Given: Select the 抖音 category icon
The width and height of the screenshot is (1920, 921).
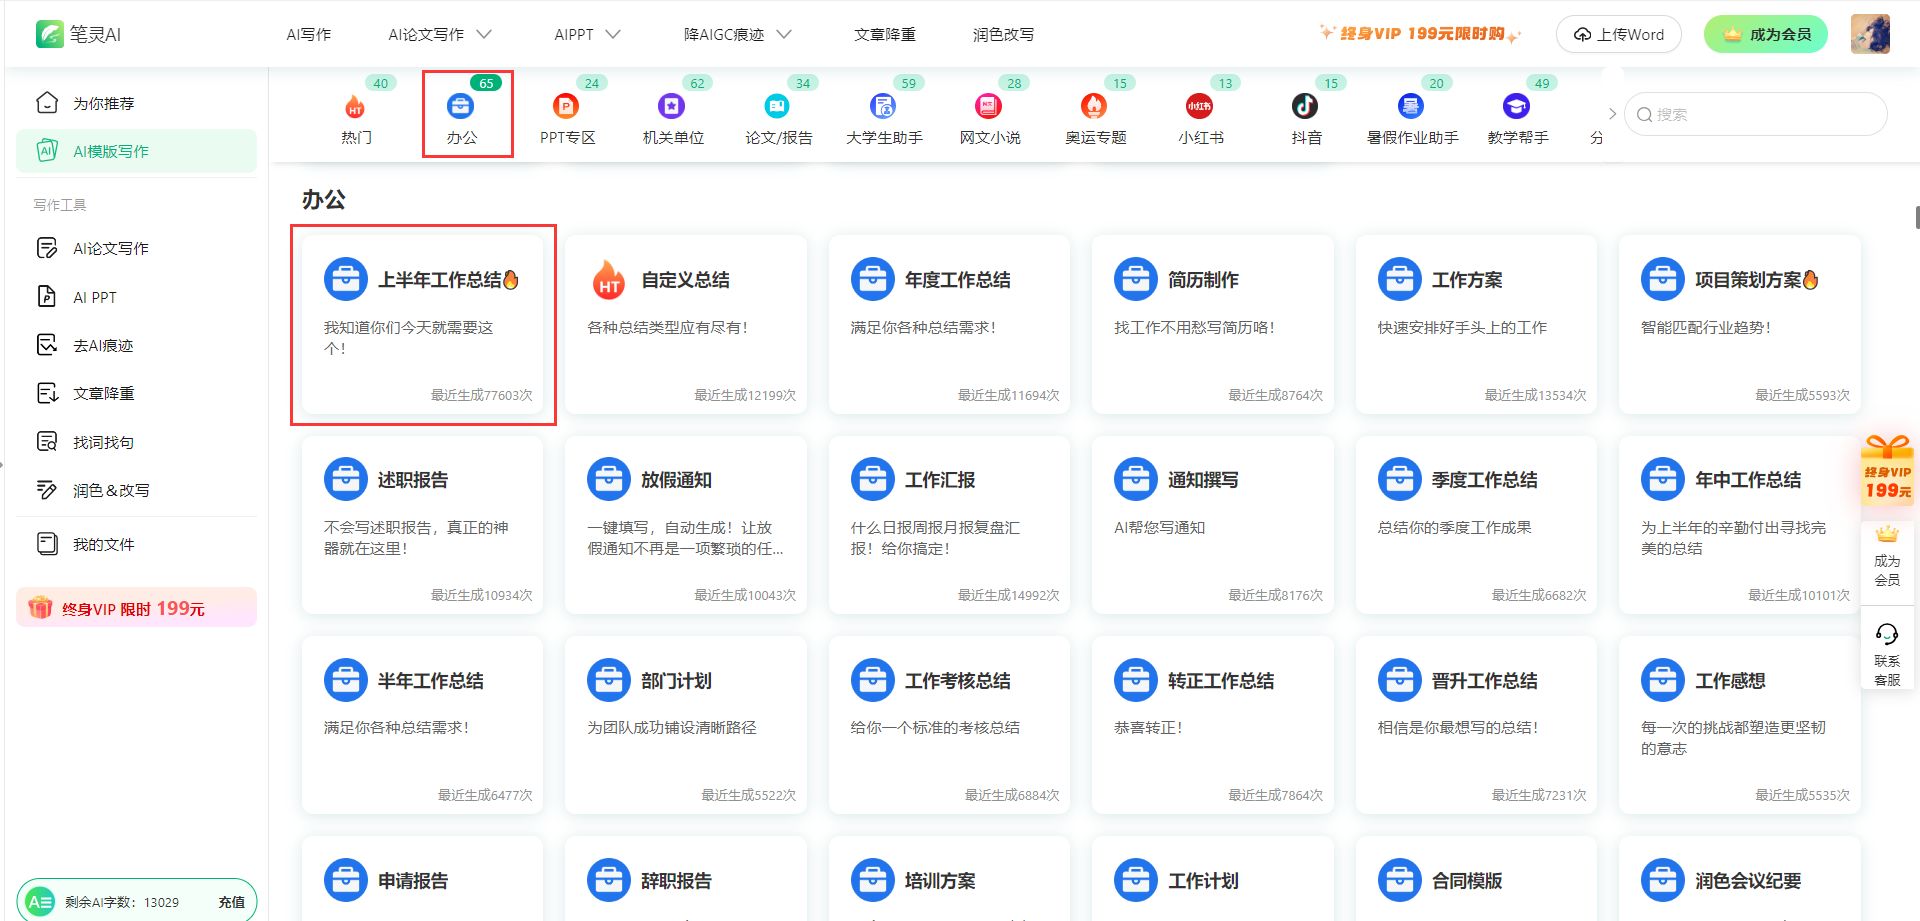Looking at the screenshot, I should (1305, 106).
